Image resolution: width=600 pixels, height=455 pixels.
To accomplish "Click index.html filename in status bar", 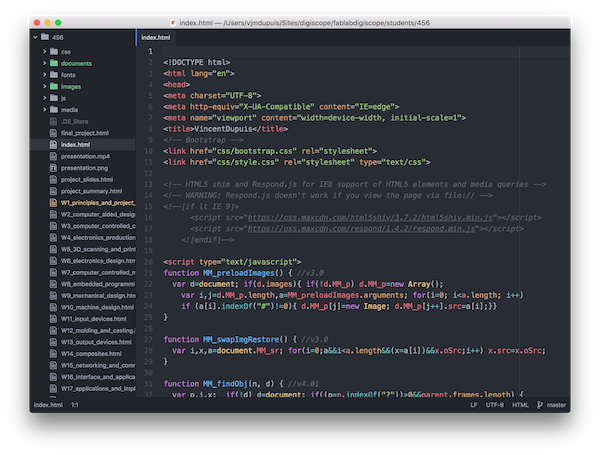I will [x=48, y=405].
